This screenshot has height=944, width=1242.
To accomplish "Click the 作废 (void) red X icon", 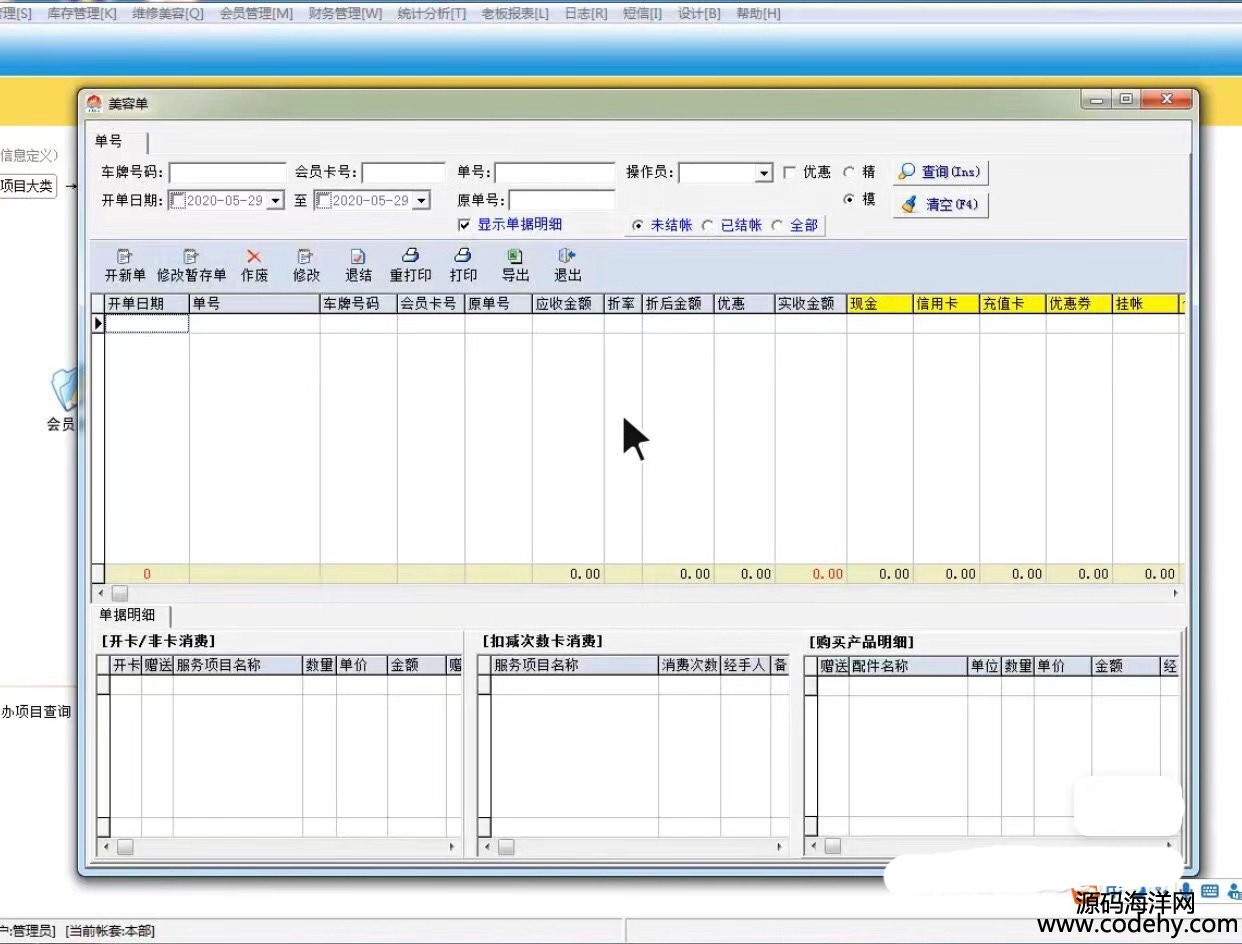I will click(254, 257).
